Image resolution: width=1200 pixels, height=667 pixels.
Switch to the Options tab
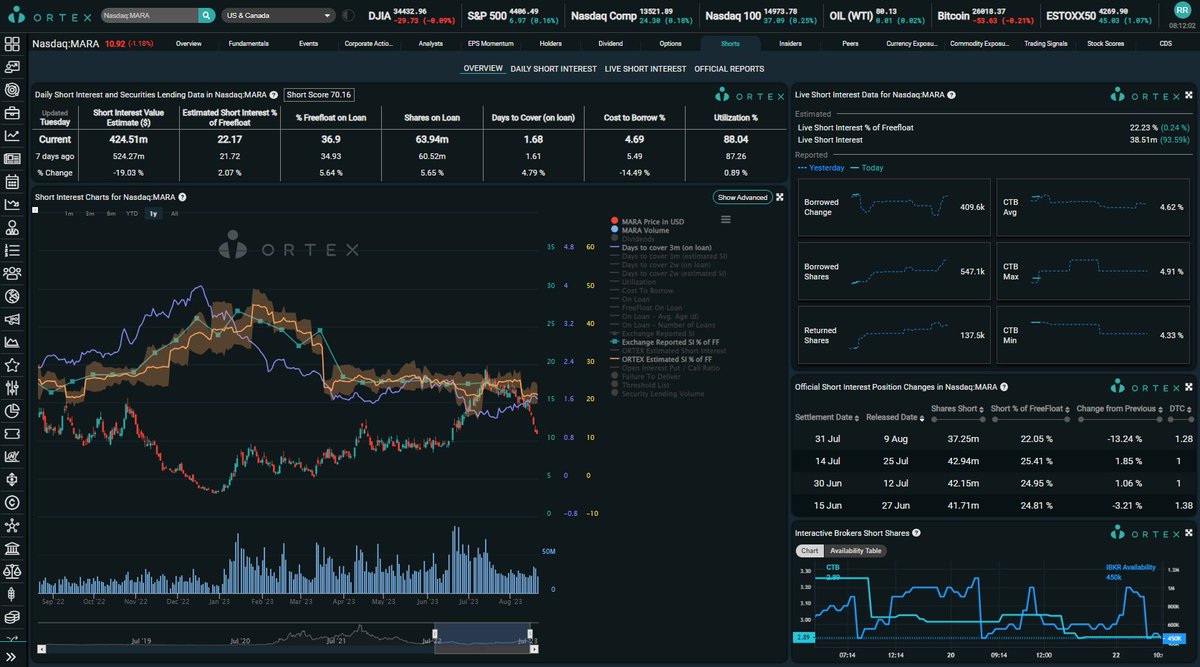click(671, 44)
